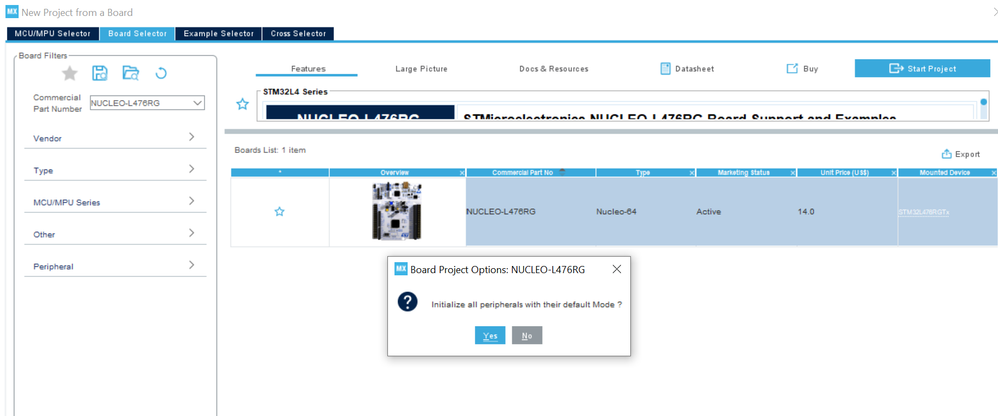This screenshot has height=416, width=998.
Task: Switch to MCU/MPU Selector tab
Action: 53,34
